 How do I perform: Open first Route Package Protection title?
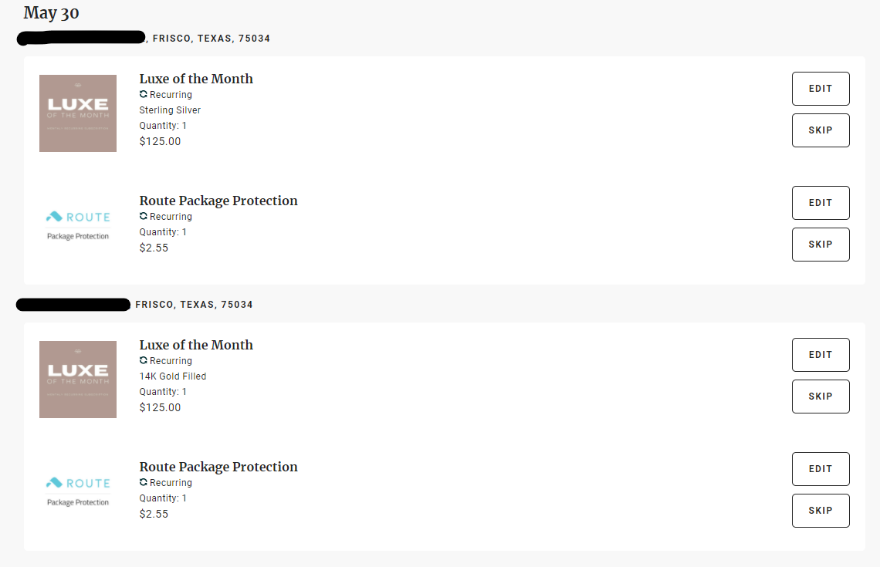point(218,201)
